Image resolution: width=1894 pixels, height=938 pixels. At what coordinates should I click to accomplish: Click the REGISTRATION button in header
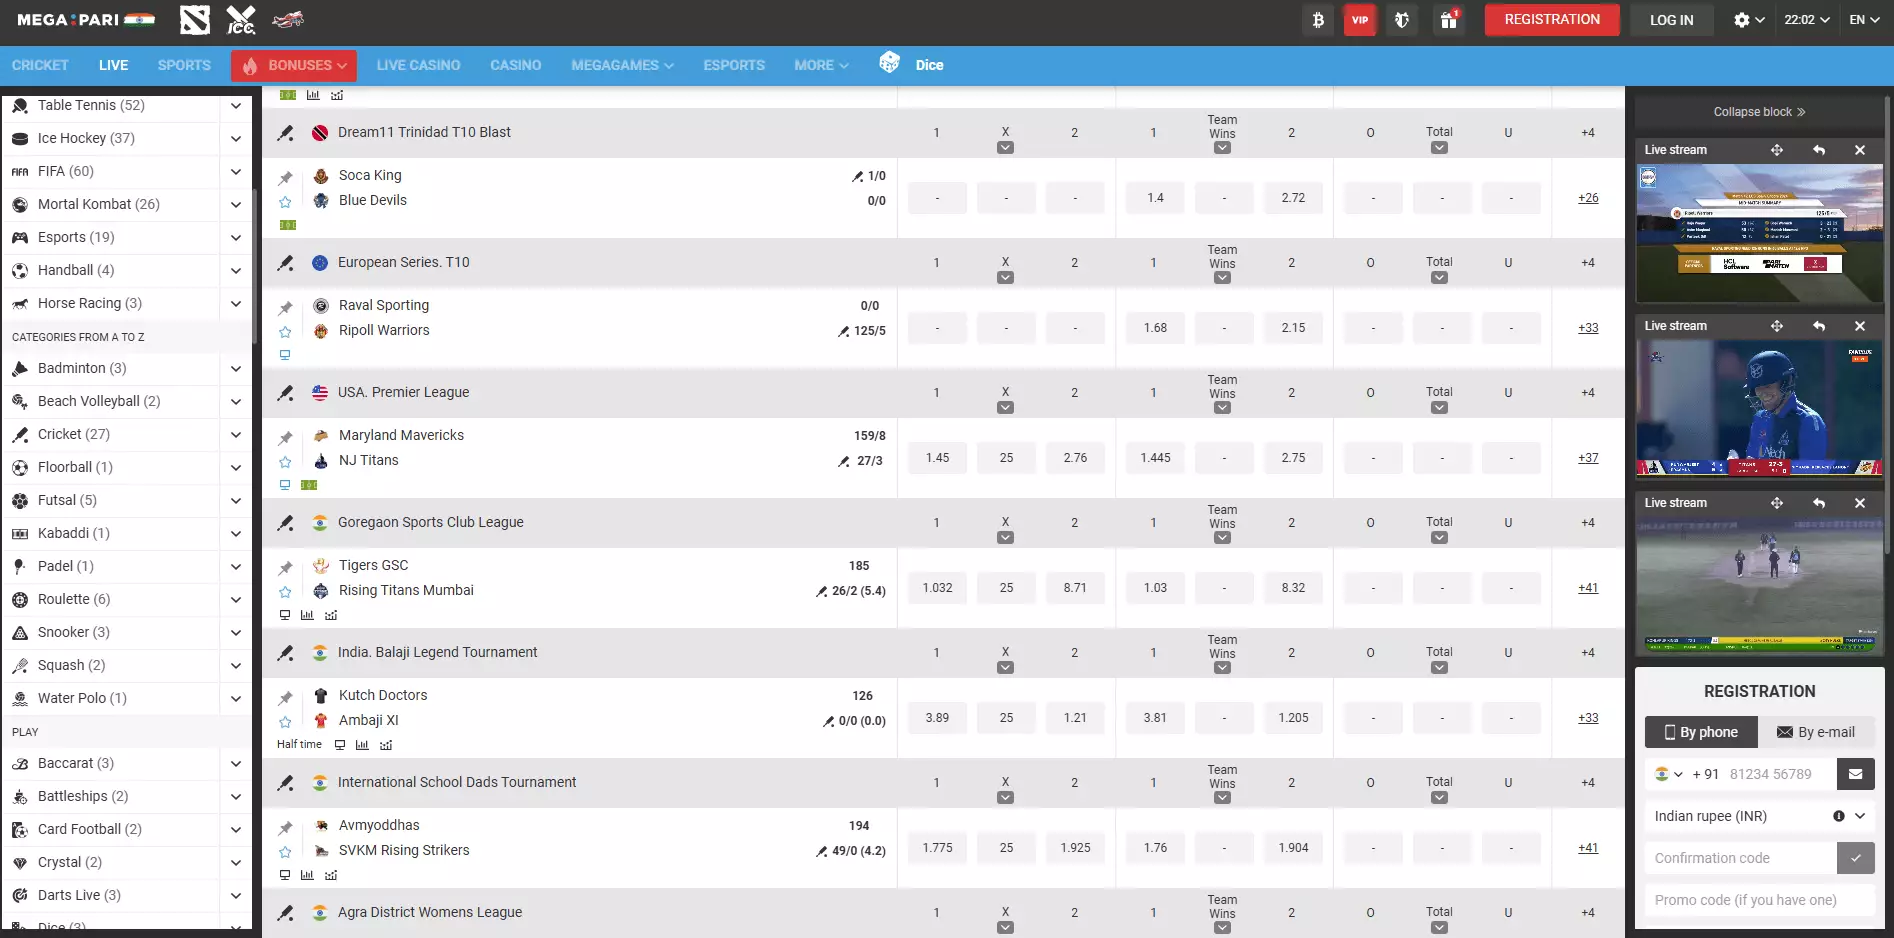1552,20
